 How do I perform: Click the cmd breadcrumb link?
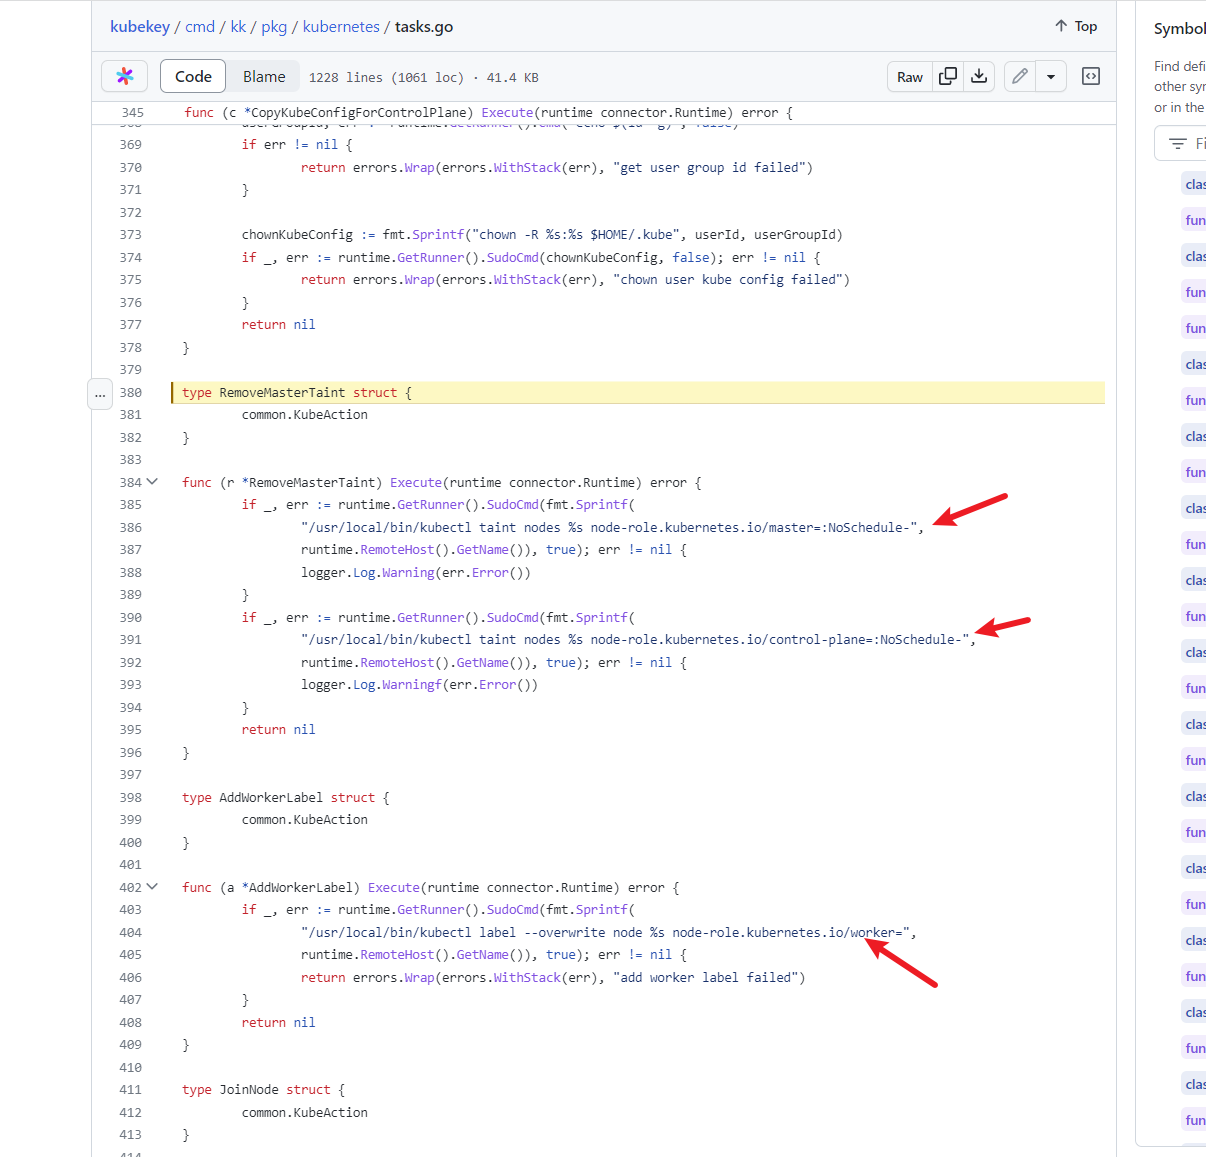pos(200,27)
